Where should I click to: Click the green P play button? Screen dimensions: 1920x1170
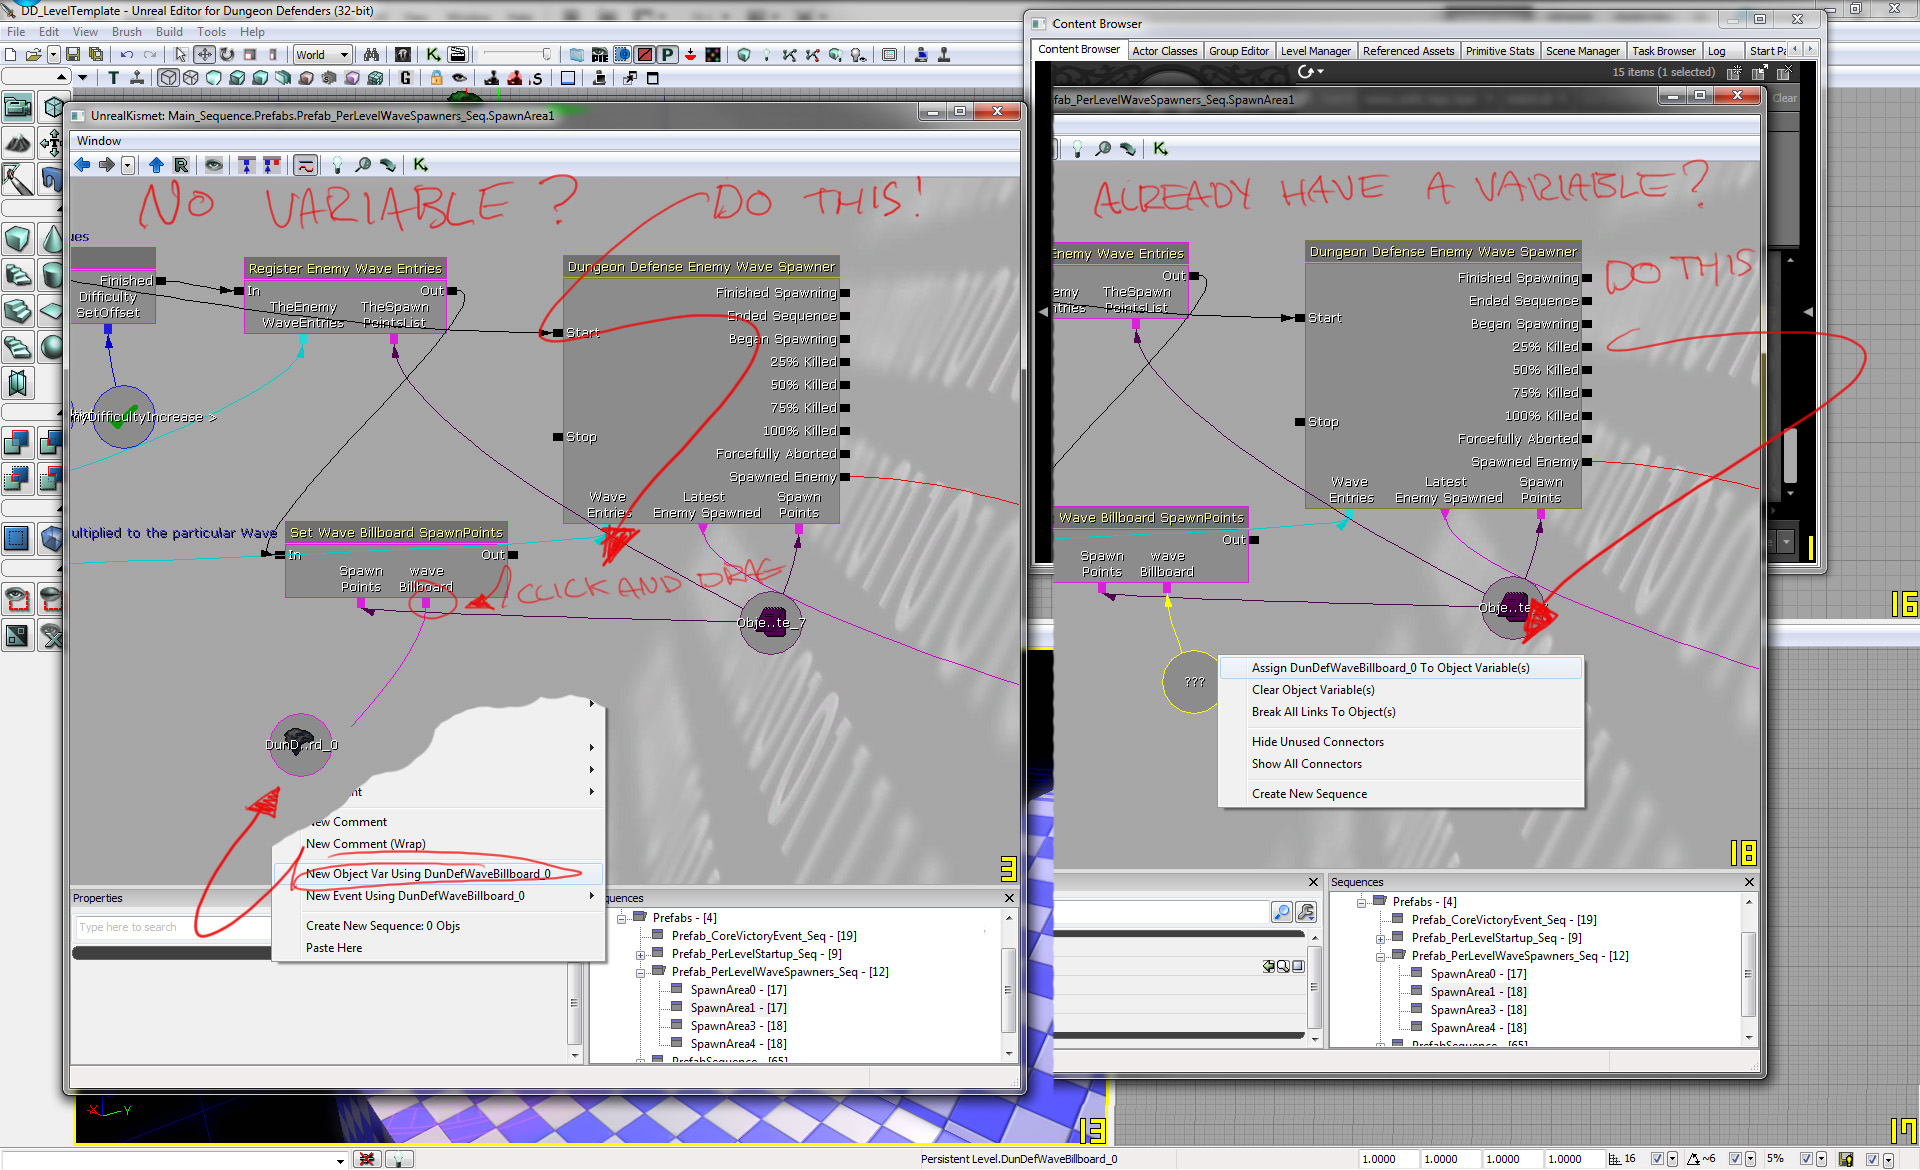click(x=667, y=54)
